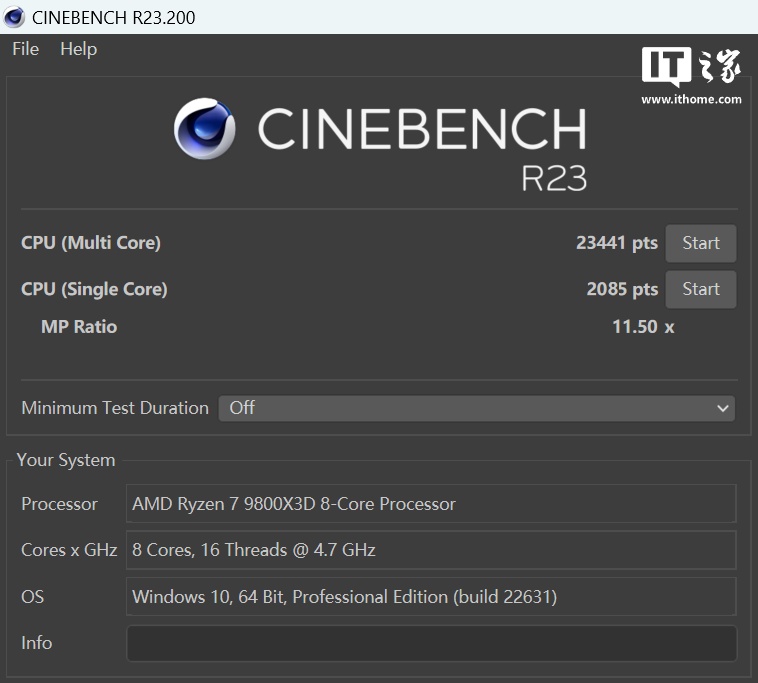Click the MP Ratio value 11.50 x
Screen dimensions: 758x683
point(642,327)
